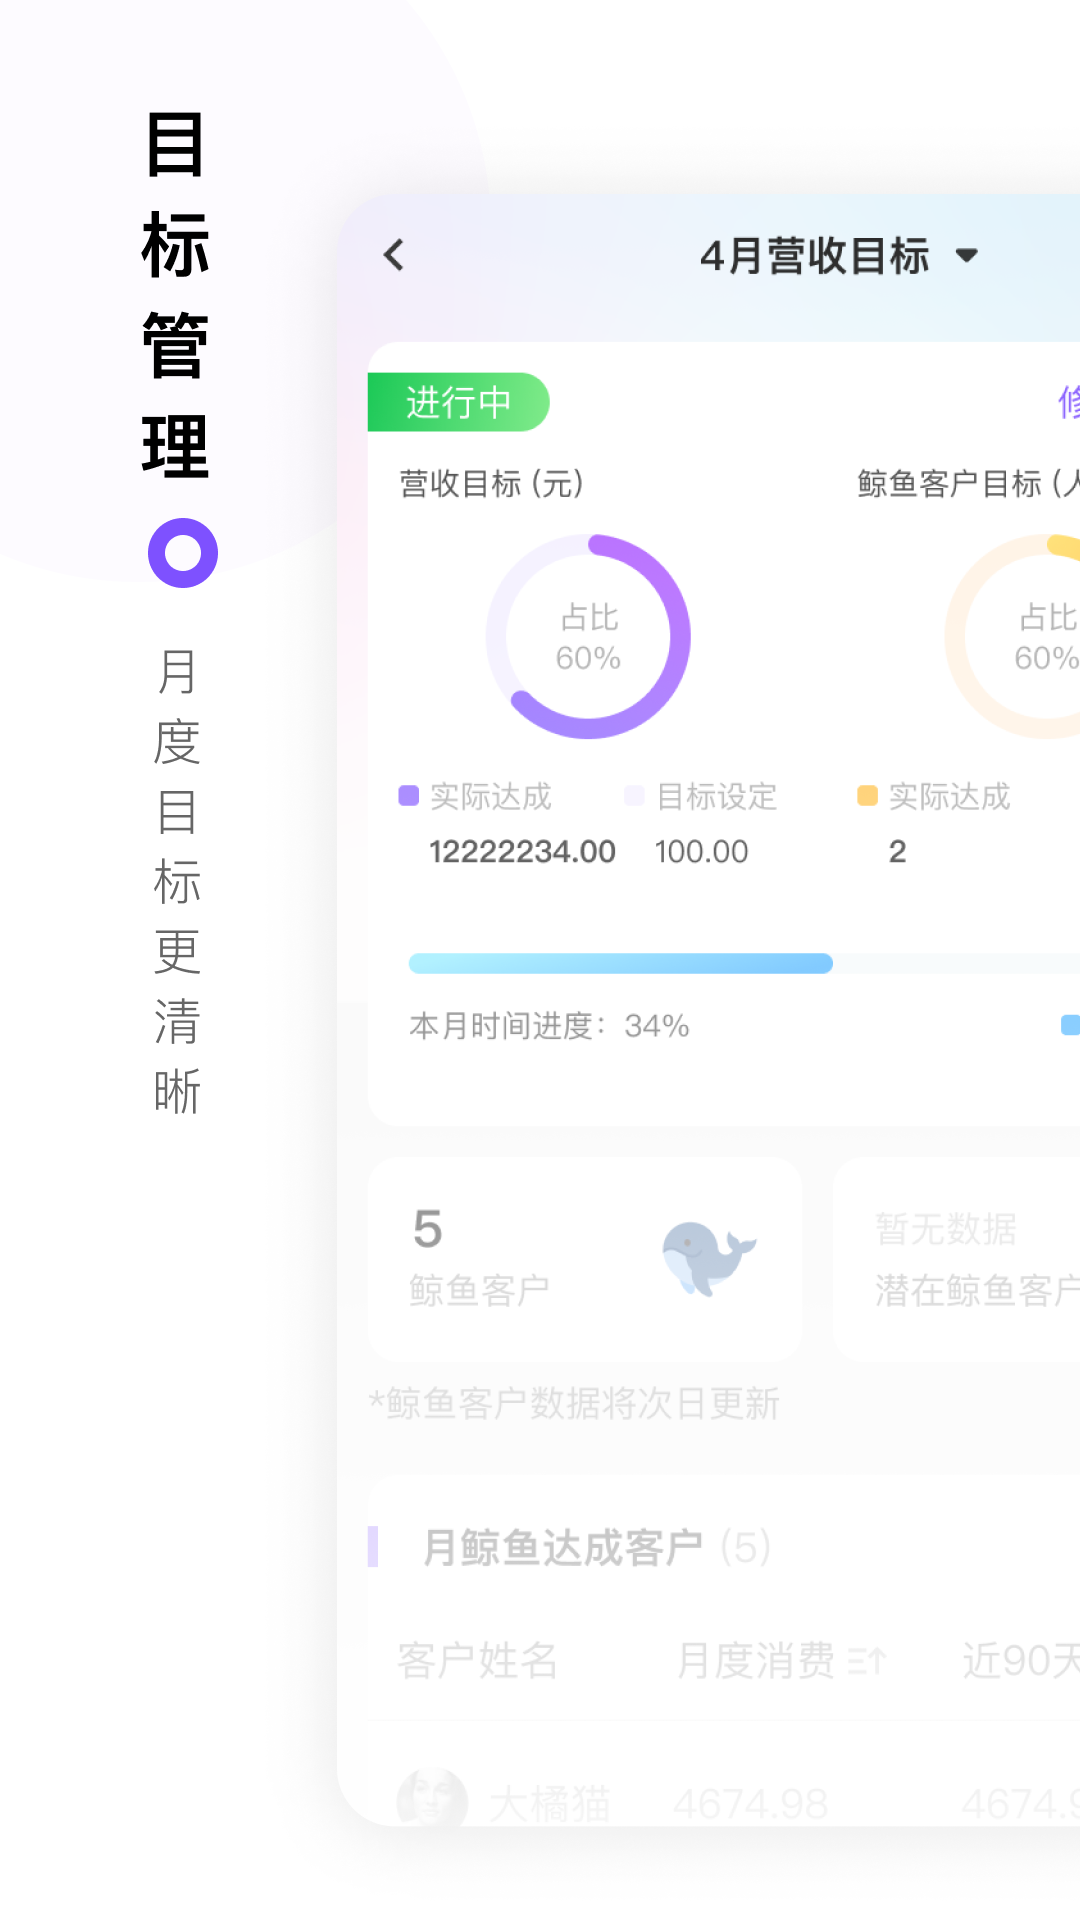Screen dimensions: 1080x1920
Task: Click the dropdown triangle beside 4月营收目标
Action: point(966,256)
